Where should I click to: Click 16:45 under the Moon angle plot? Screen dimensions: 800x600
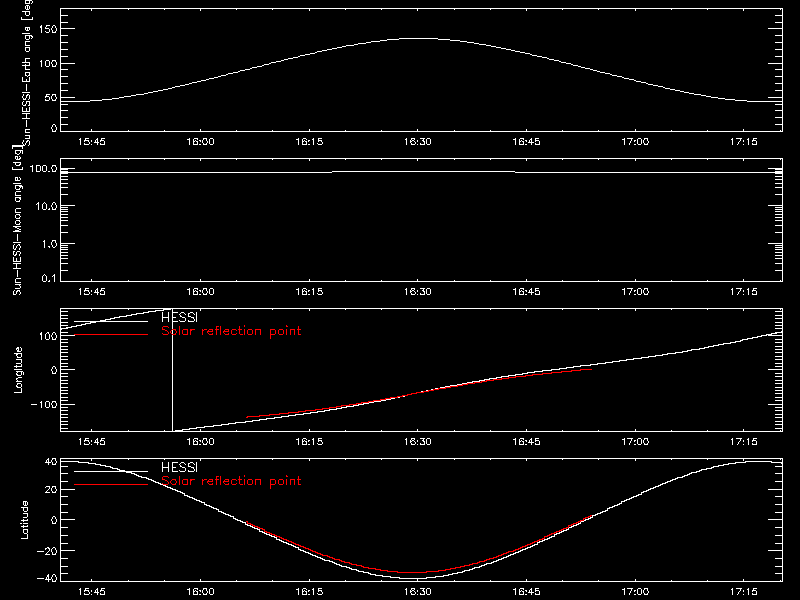coord(527,292)
